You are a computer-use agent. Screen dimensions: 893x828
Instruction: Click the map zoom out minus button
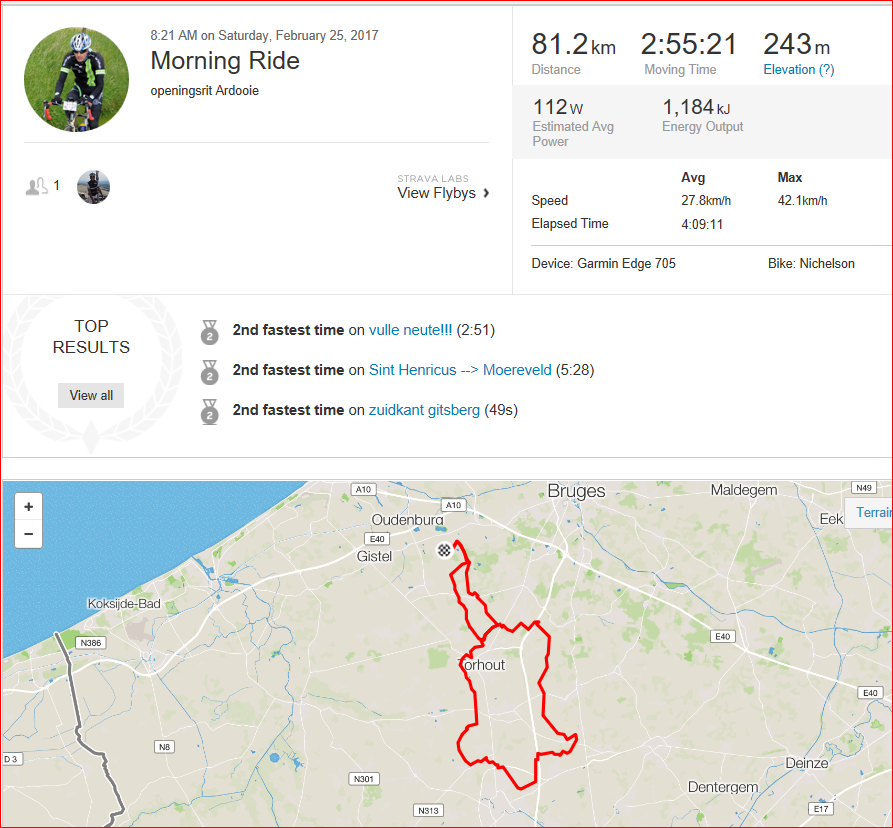tap(28, 534)
